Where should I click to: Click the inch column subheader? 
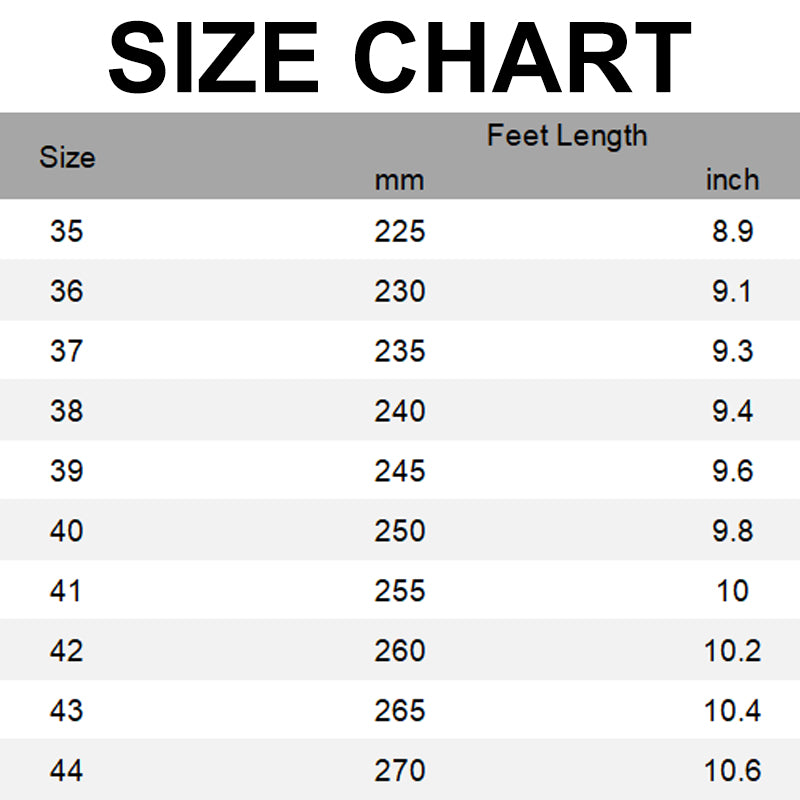coord(732,180)
